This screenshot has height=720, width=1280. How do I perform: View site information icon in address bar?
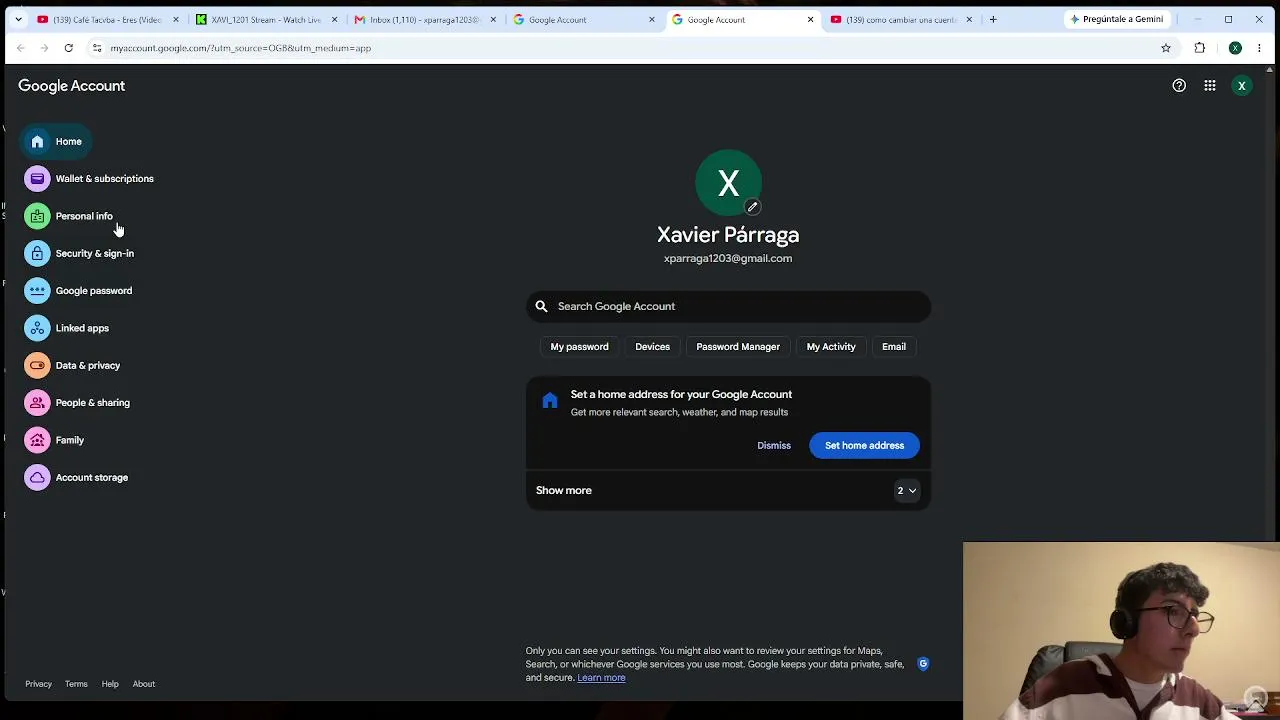pos(97,48)
